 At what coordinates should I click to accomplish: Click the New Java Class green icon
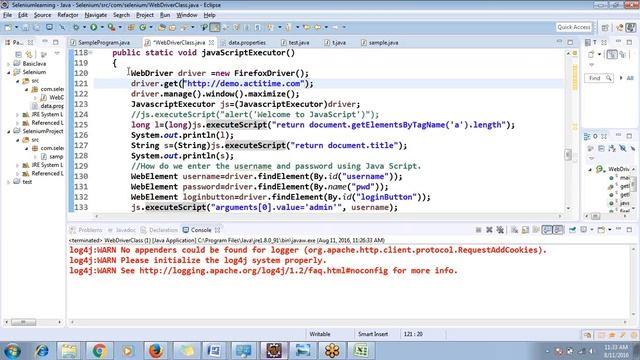click(142, 27)
